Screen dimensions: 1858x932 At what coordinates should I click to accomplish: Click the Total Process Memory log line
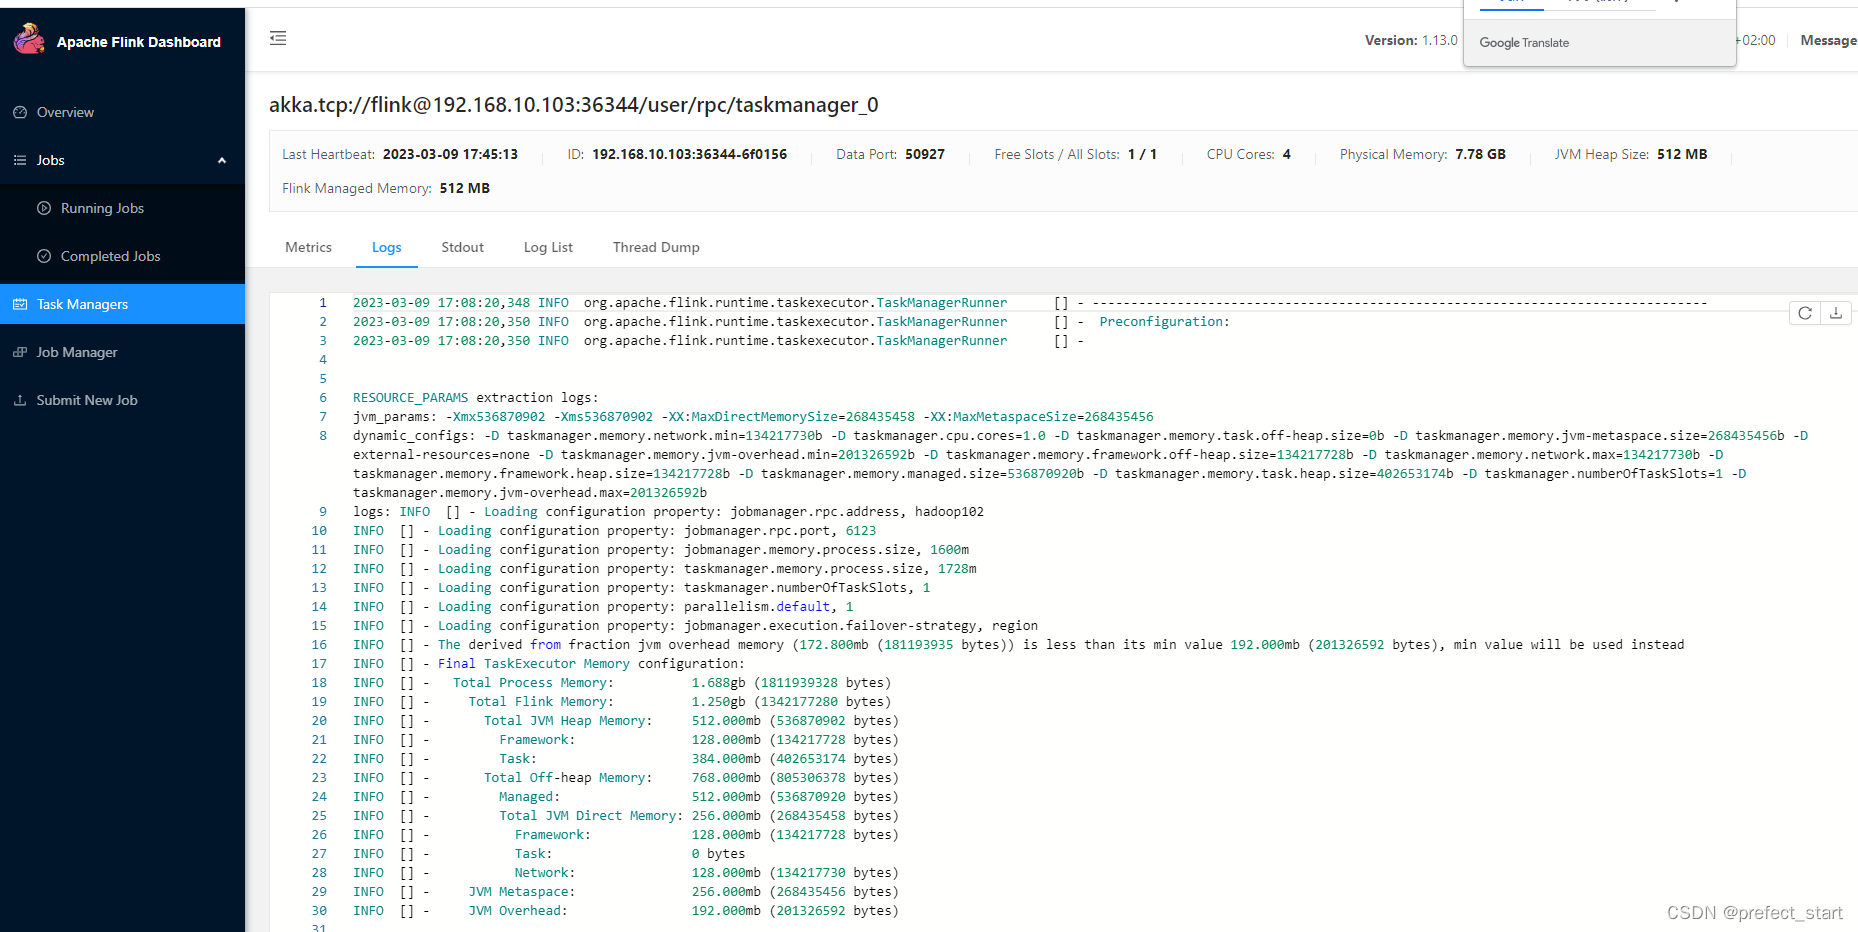(x=621, y=683)
